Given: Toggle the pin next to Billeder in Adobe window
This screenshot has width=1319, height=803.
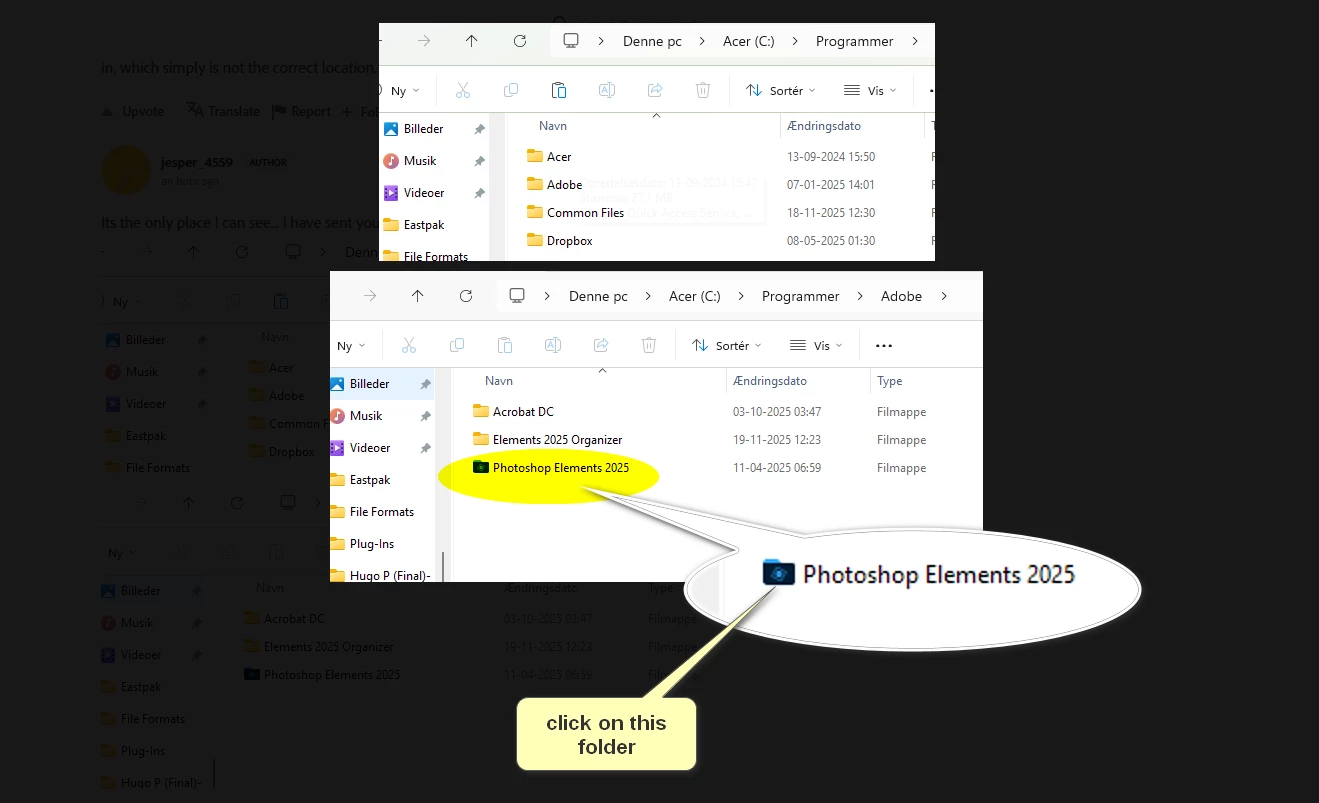Looking at the screenshot, I should click(x=425, y=384).
